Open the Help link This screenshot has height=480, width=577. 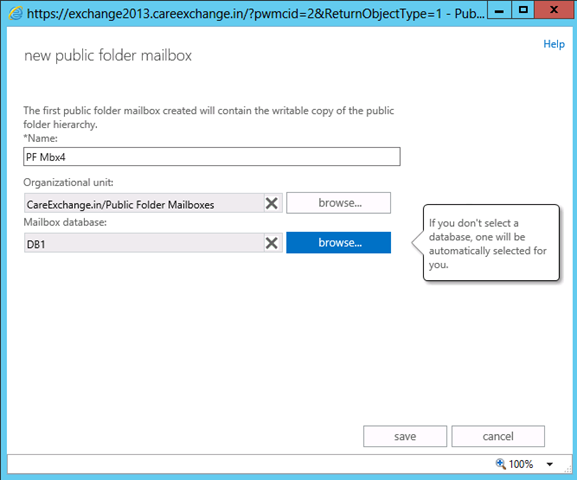554,44
